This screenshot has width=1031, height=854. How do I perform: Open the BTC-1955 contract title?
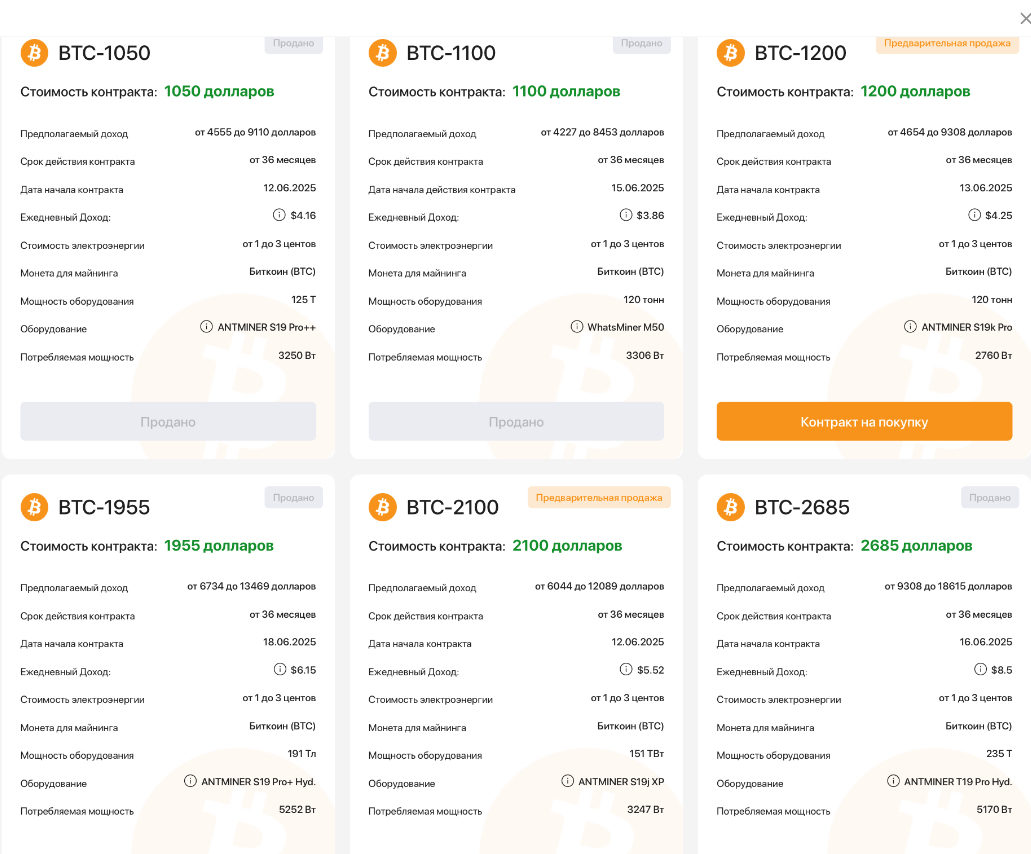point(104,508)
